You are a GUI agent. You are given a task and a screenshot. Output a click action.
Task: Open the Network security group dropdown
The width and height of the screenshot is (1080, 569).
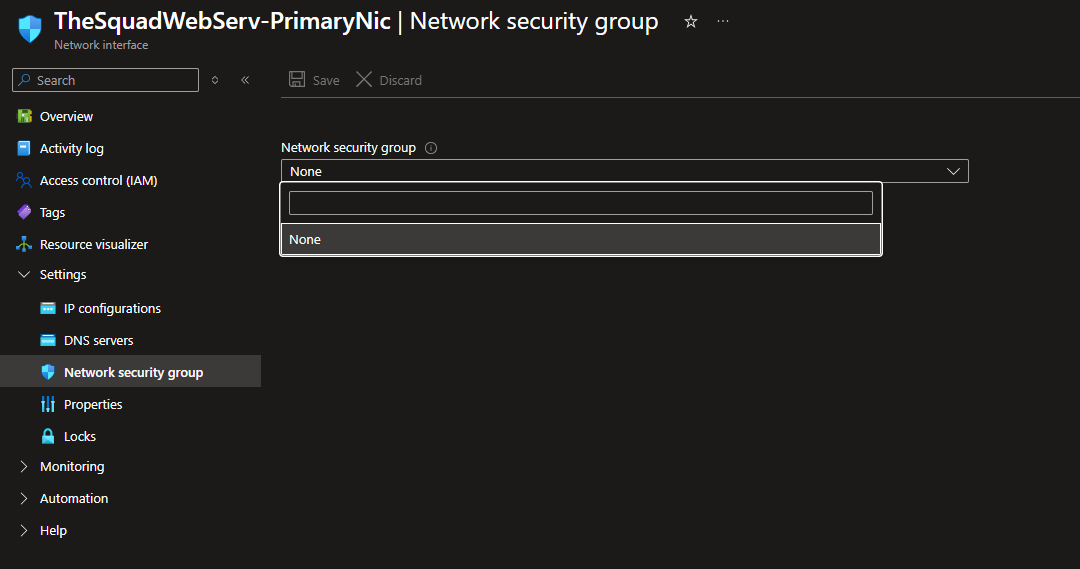(625, 171)
